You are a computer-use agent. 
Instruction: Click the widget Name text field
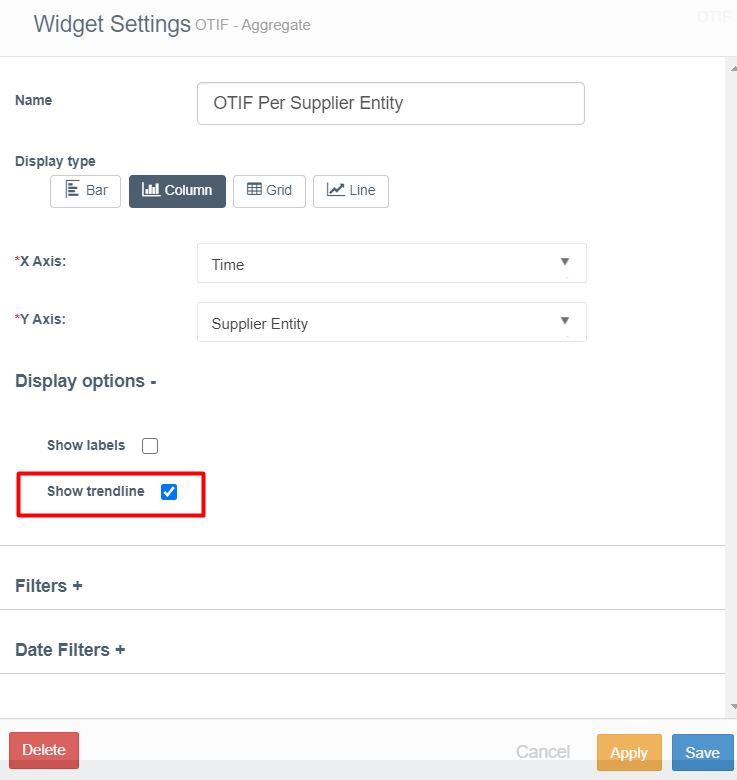(x=391, y=103)
